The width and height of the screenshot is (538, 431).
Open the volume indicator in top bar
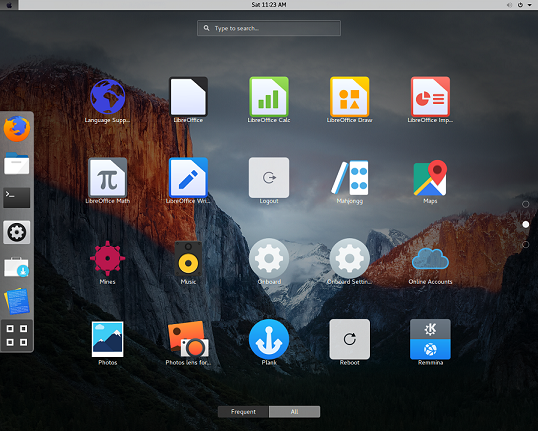click(510, 4)
